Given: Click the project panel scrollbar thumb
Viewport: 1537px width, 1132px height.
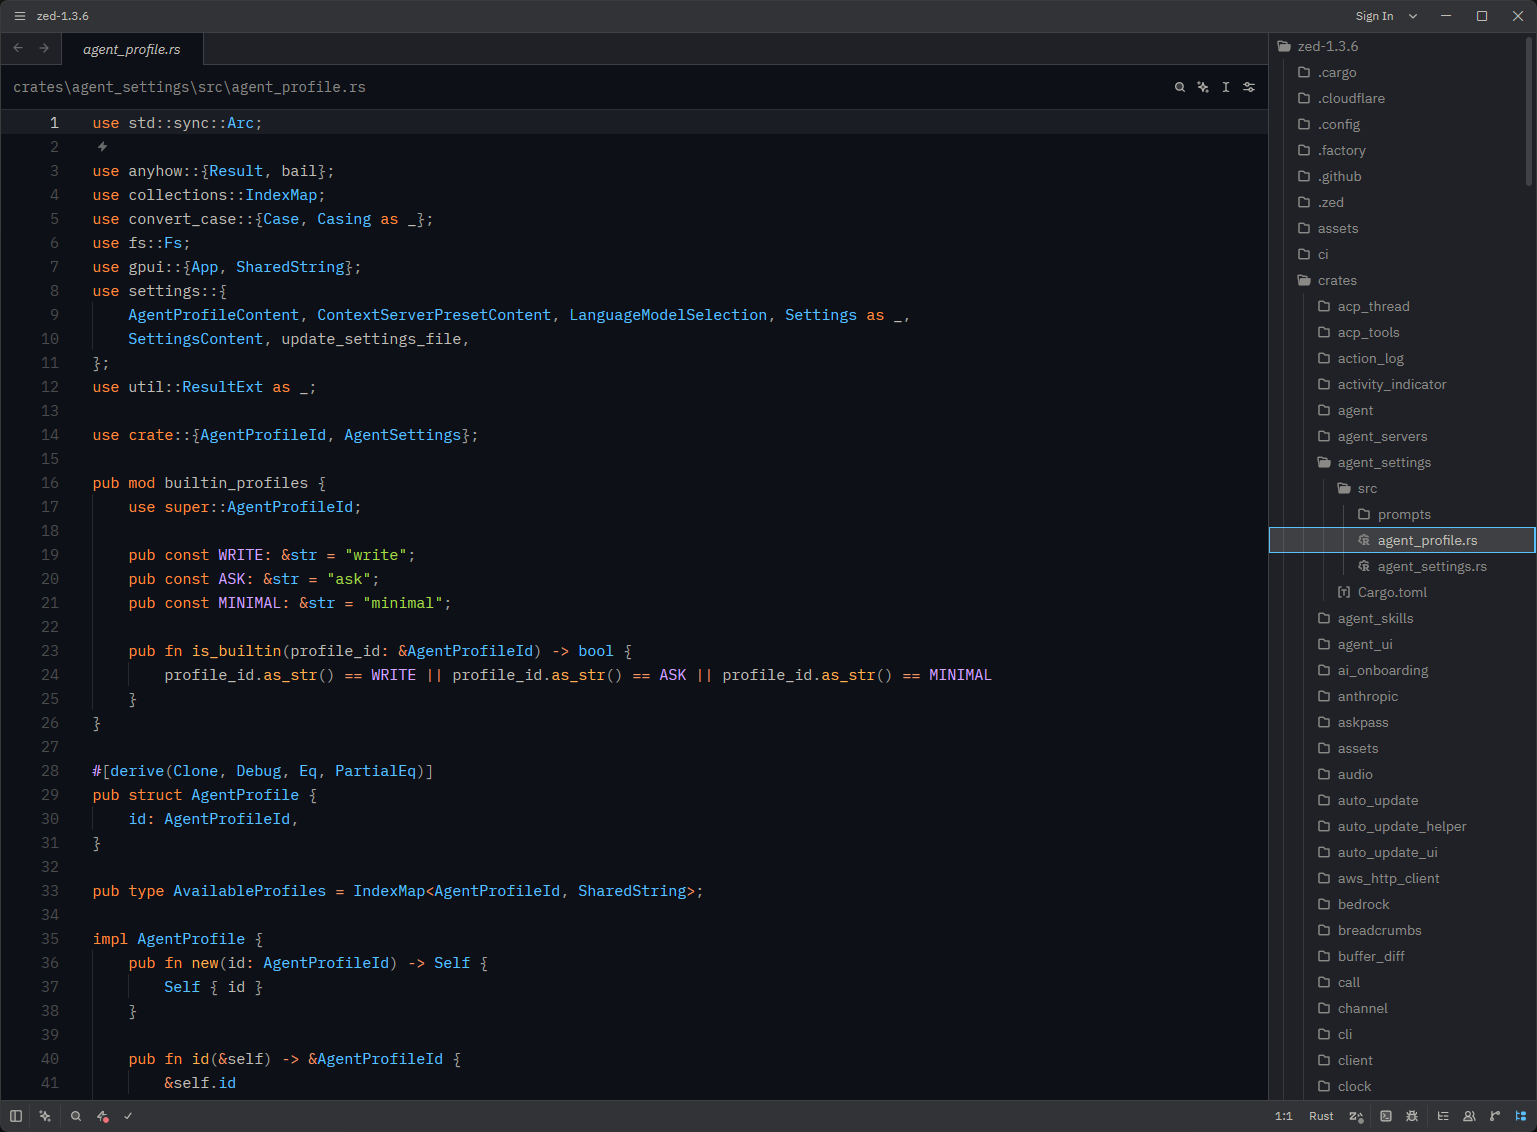Looking at the screenshot, I should 1529,111.
